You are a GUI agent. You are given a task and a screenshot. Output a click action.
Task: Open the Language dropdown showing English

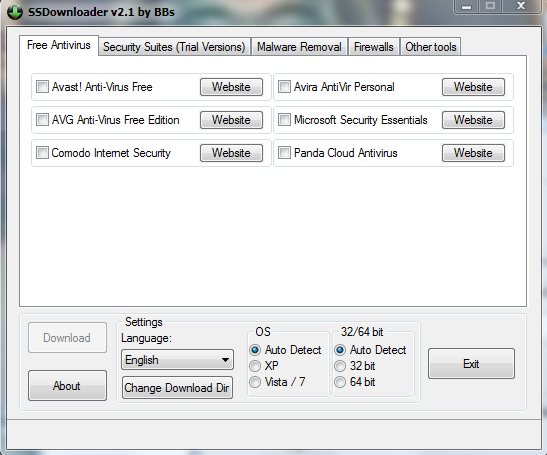point(177,360)
